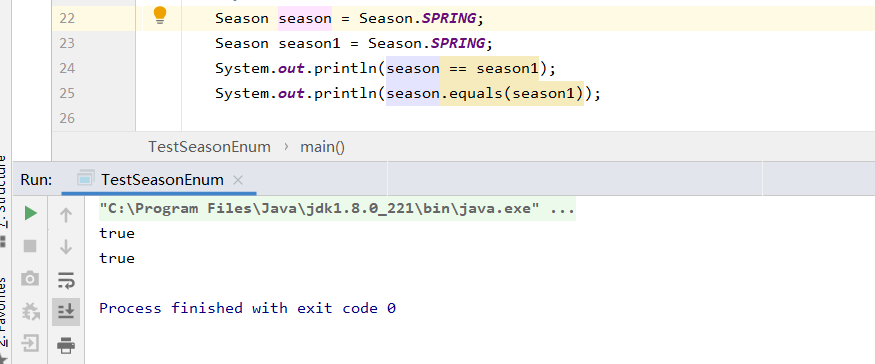Click the green Rerun button
This screenshot has height=364, width=875.
point(31,213)
